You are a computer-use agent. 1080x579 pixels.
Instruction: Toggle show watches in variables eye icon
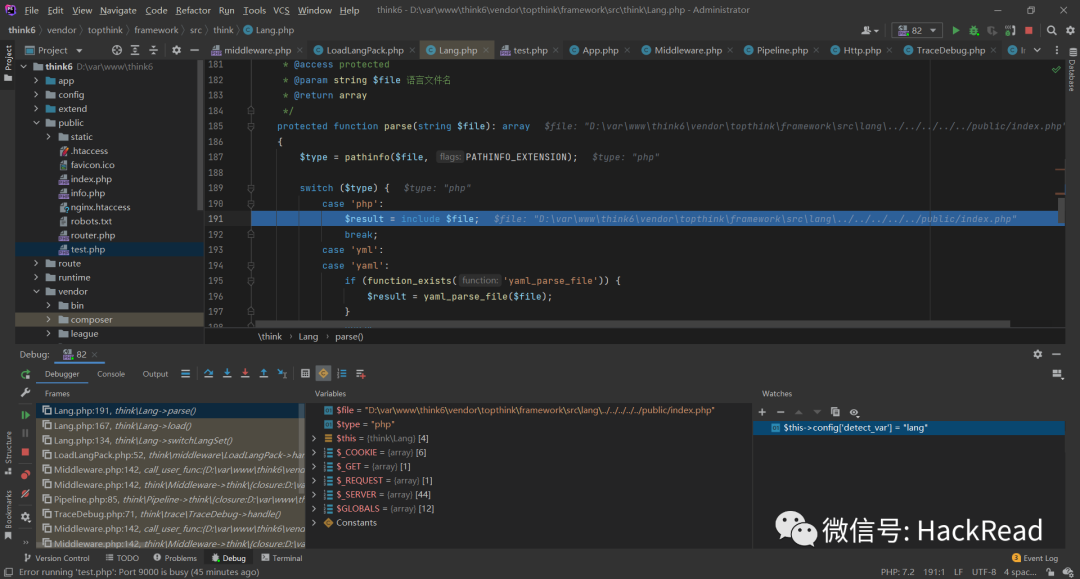[854, 412]
